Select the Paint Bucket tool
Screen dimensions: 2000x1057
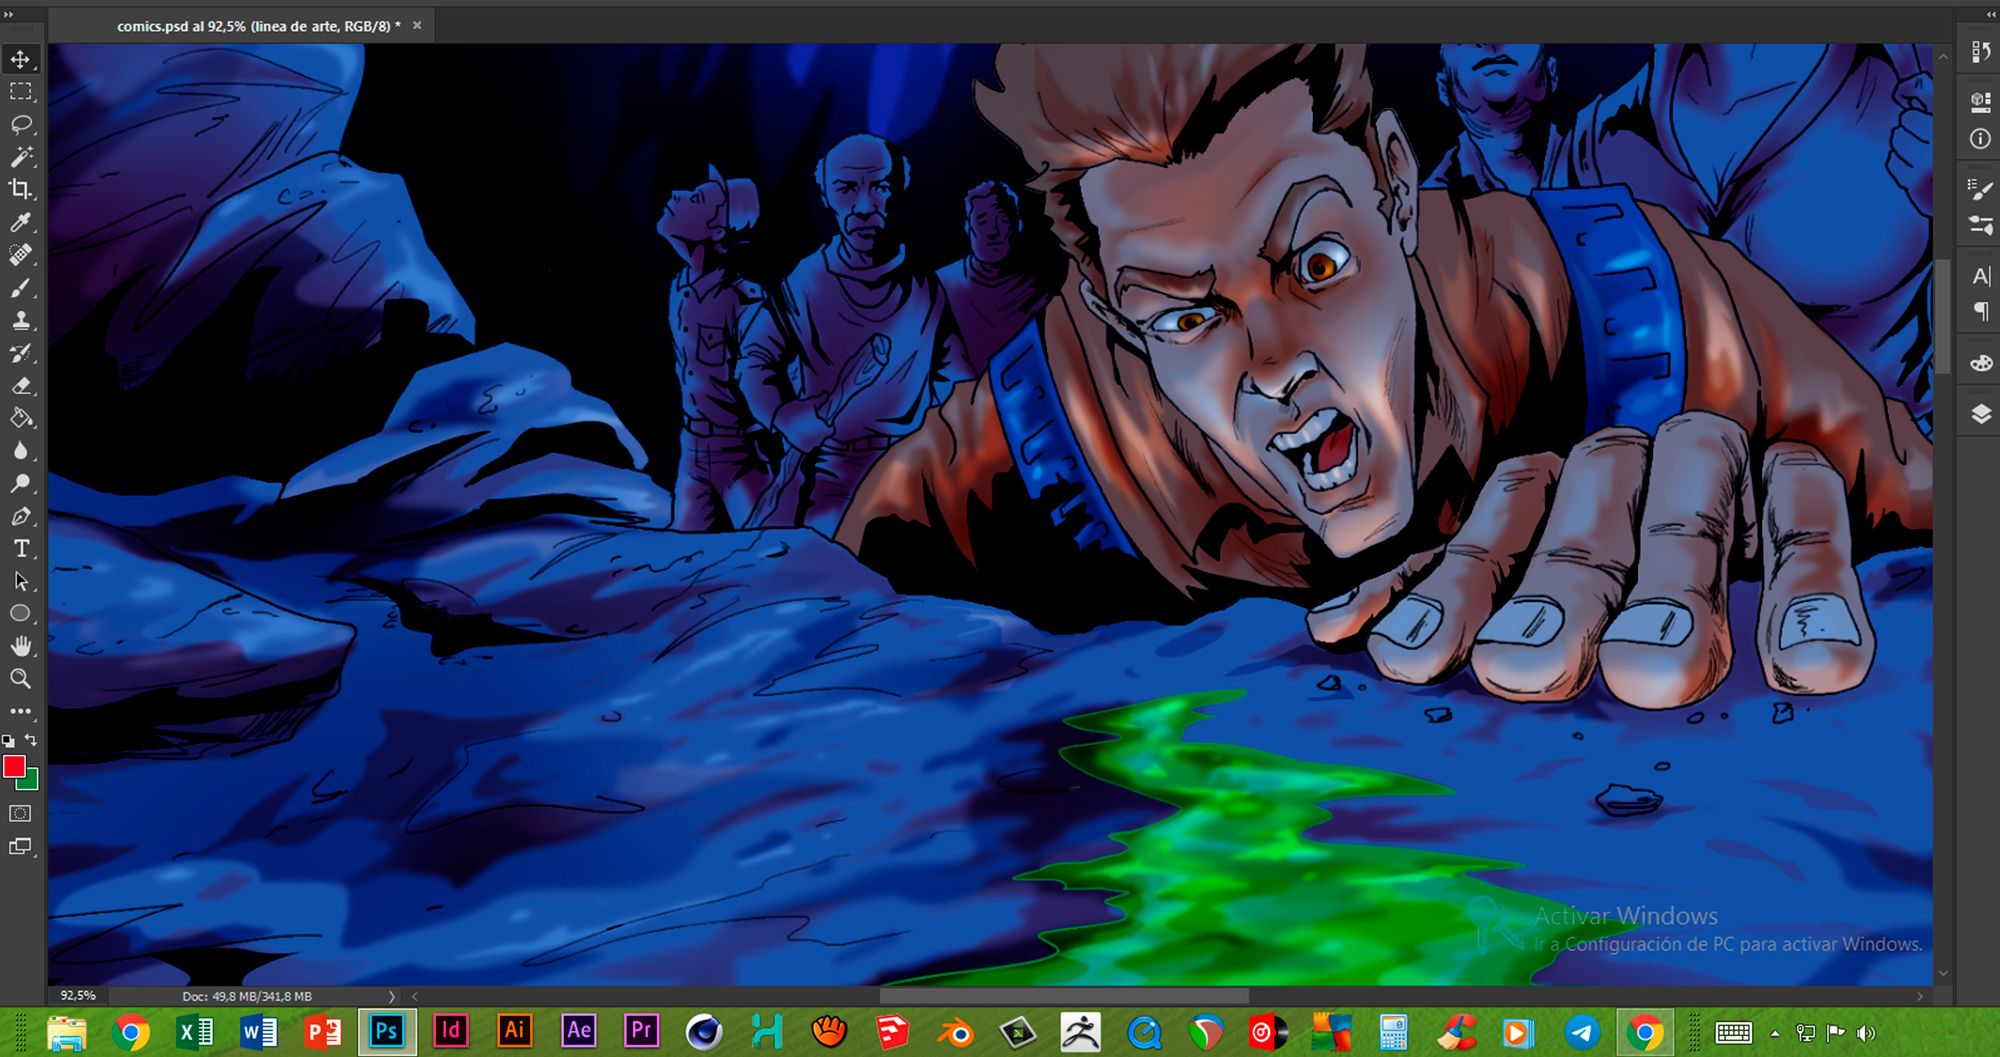point(21,418)
